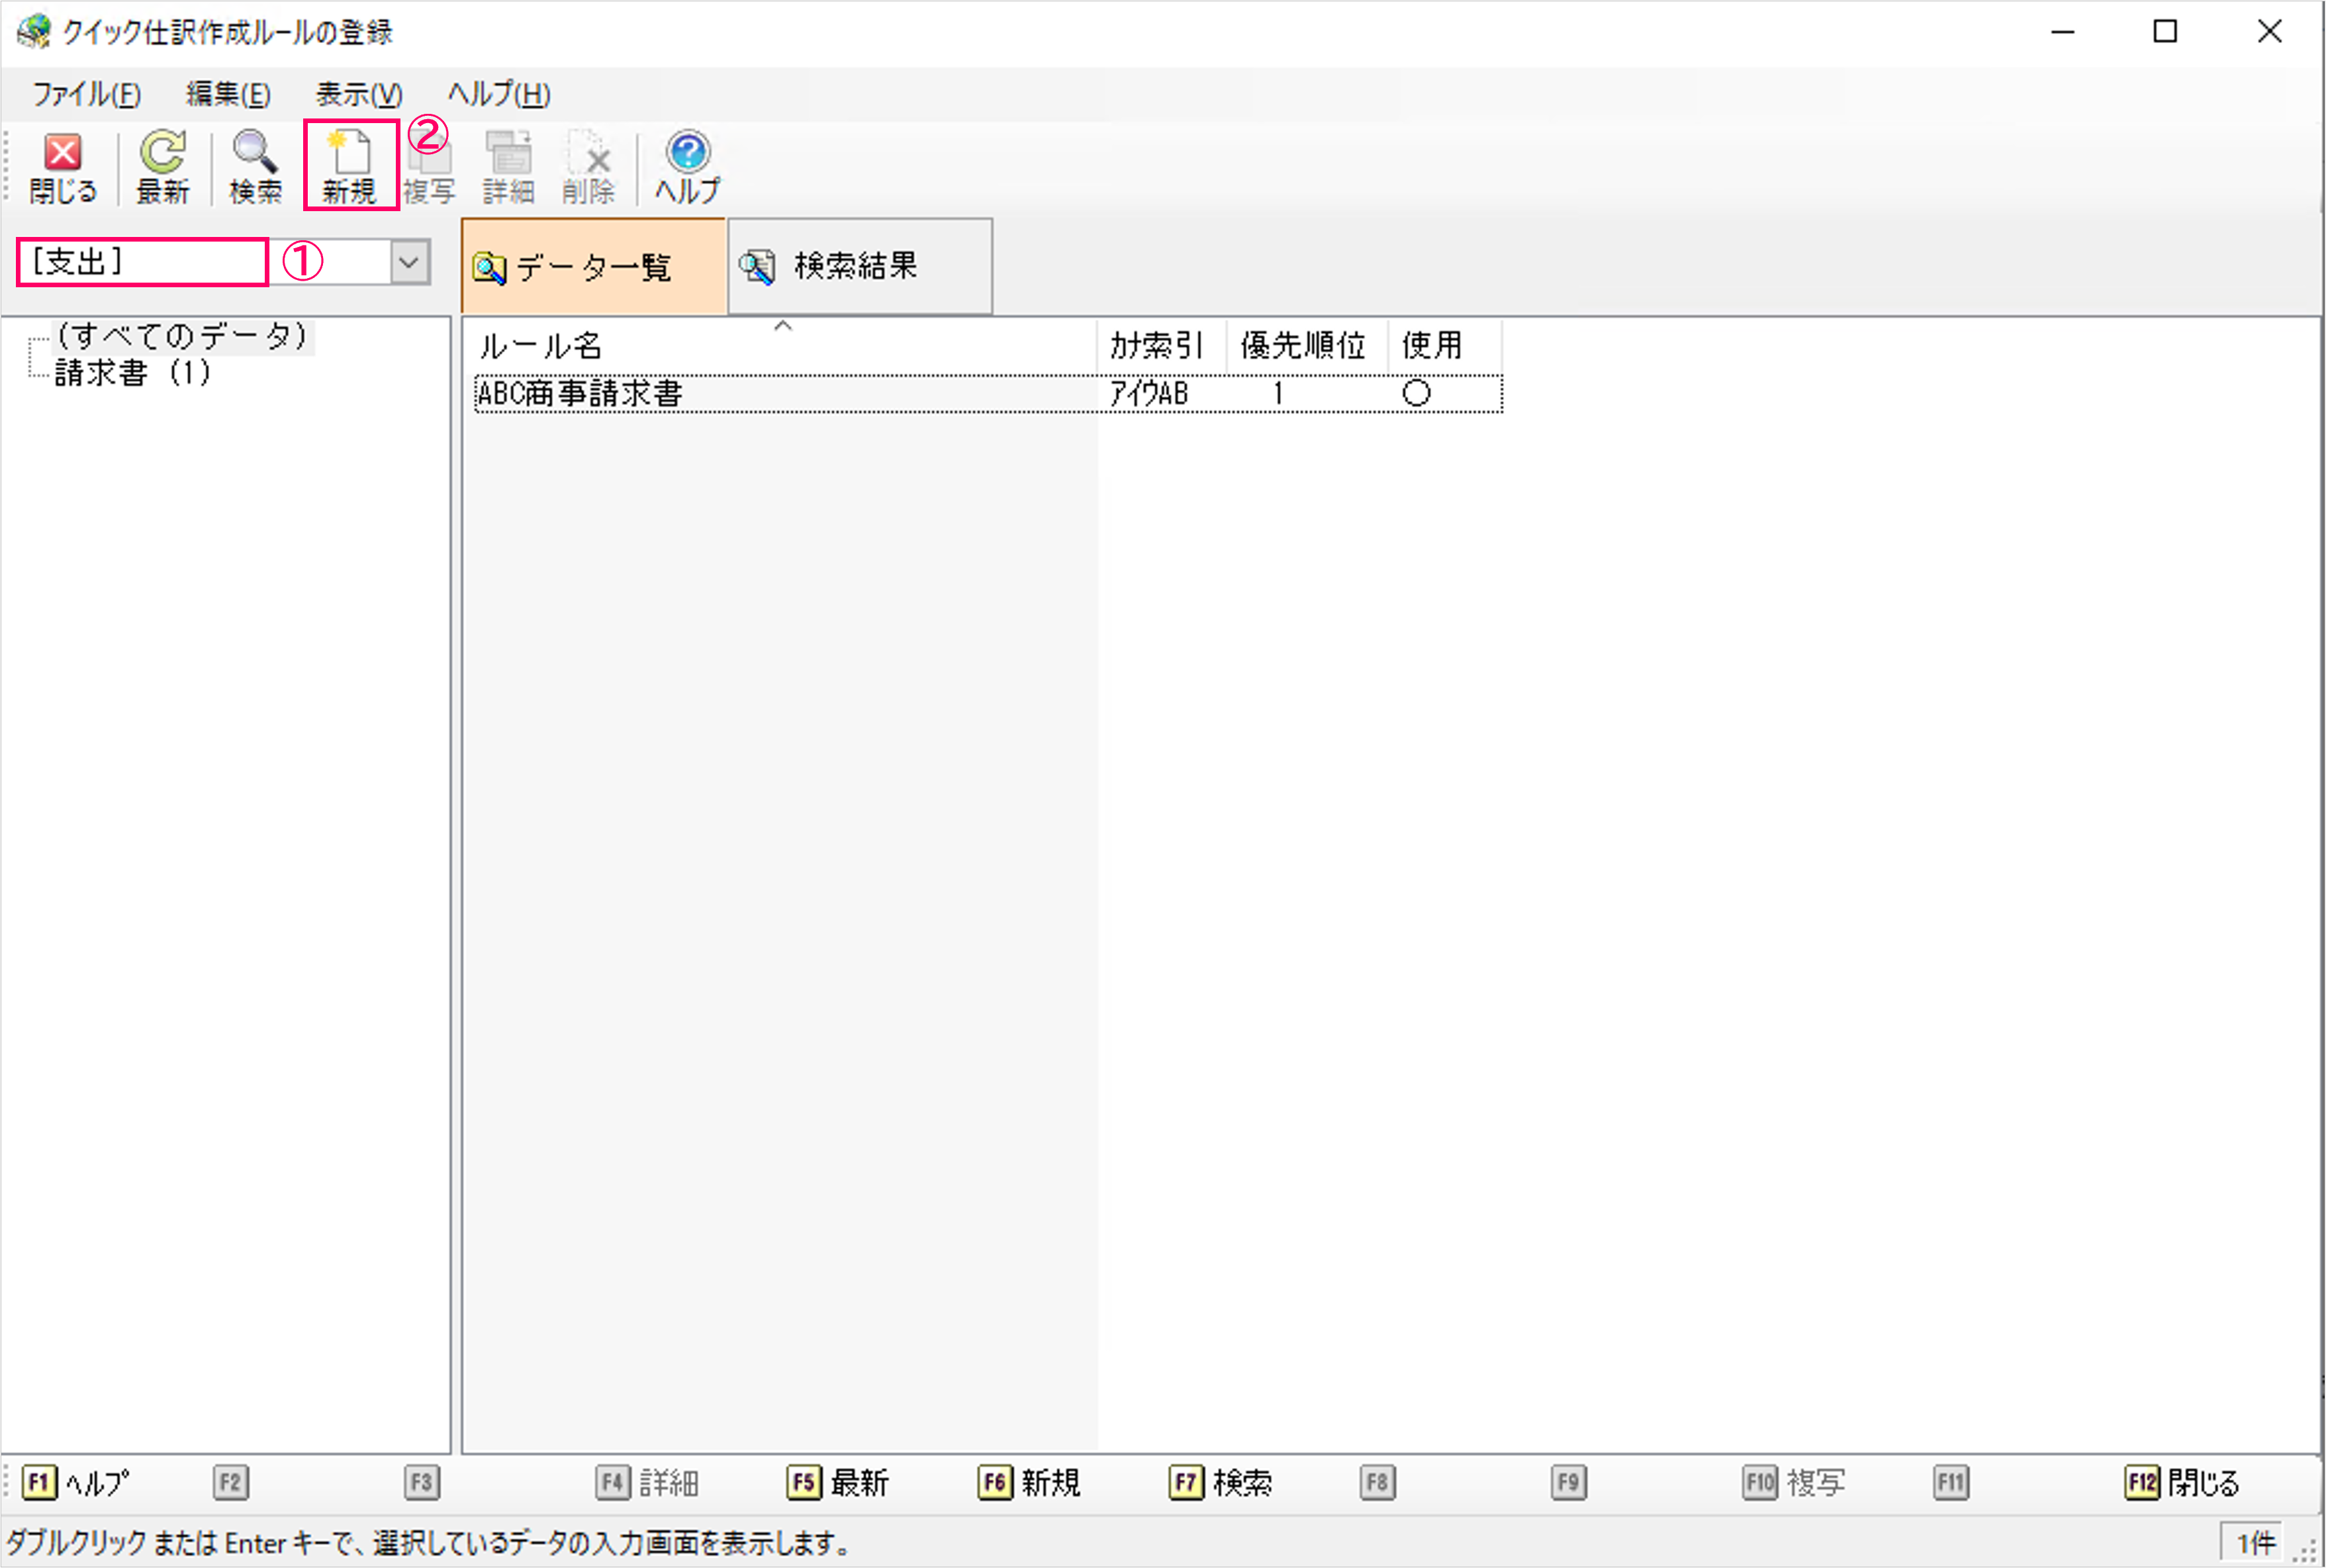
Task: Switch to the データ一覧 tab
Action: [x=592, y=267]
